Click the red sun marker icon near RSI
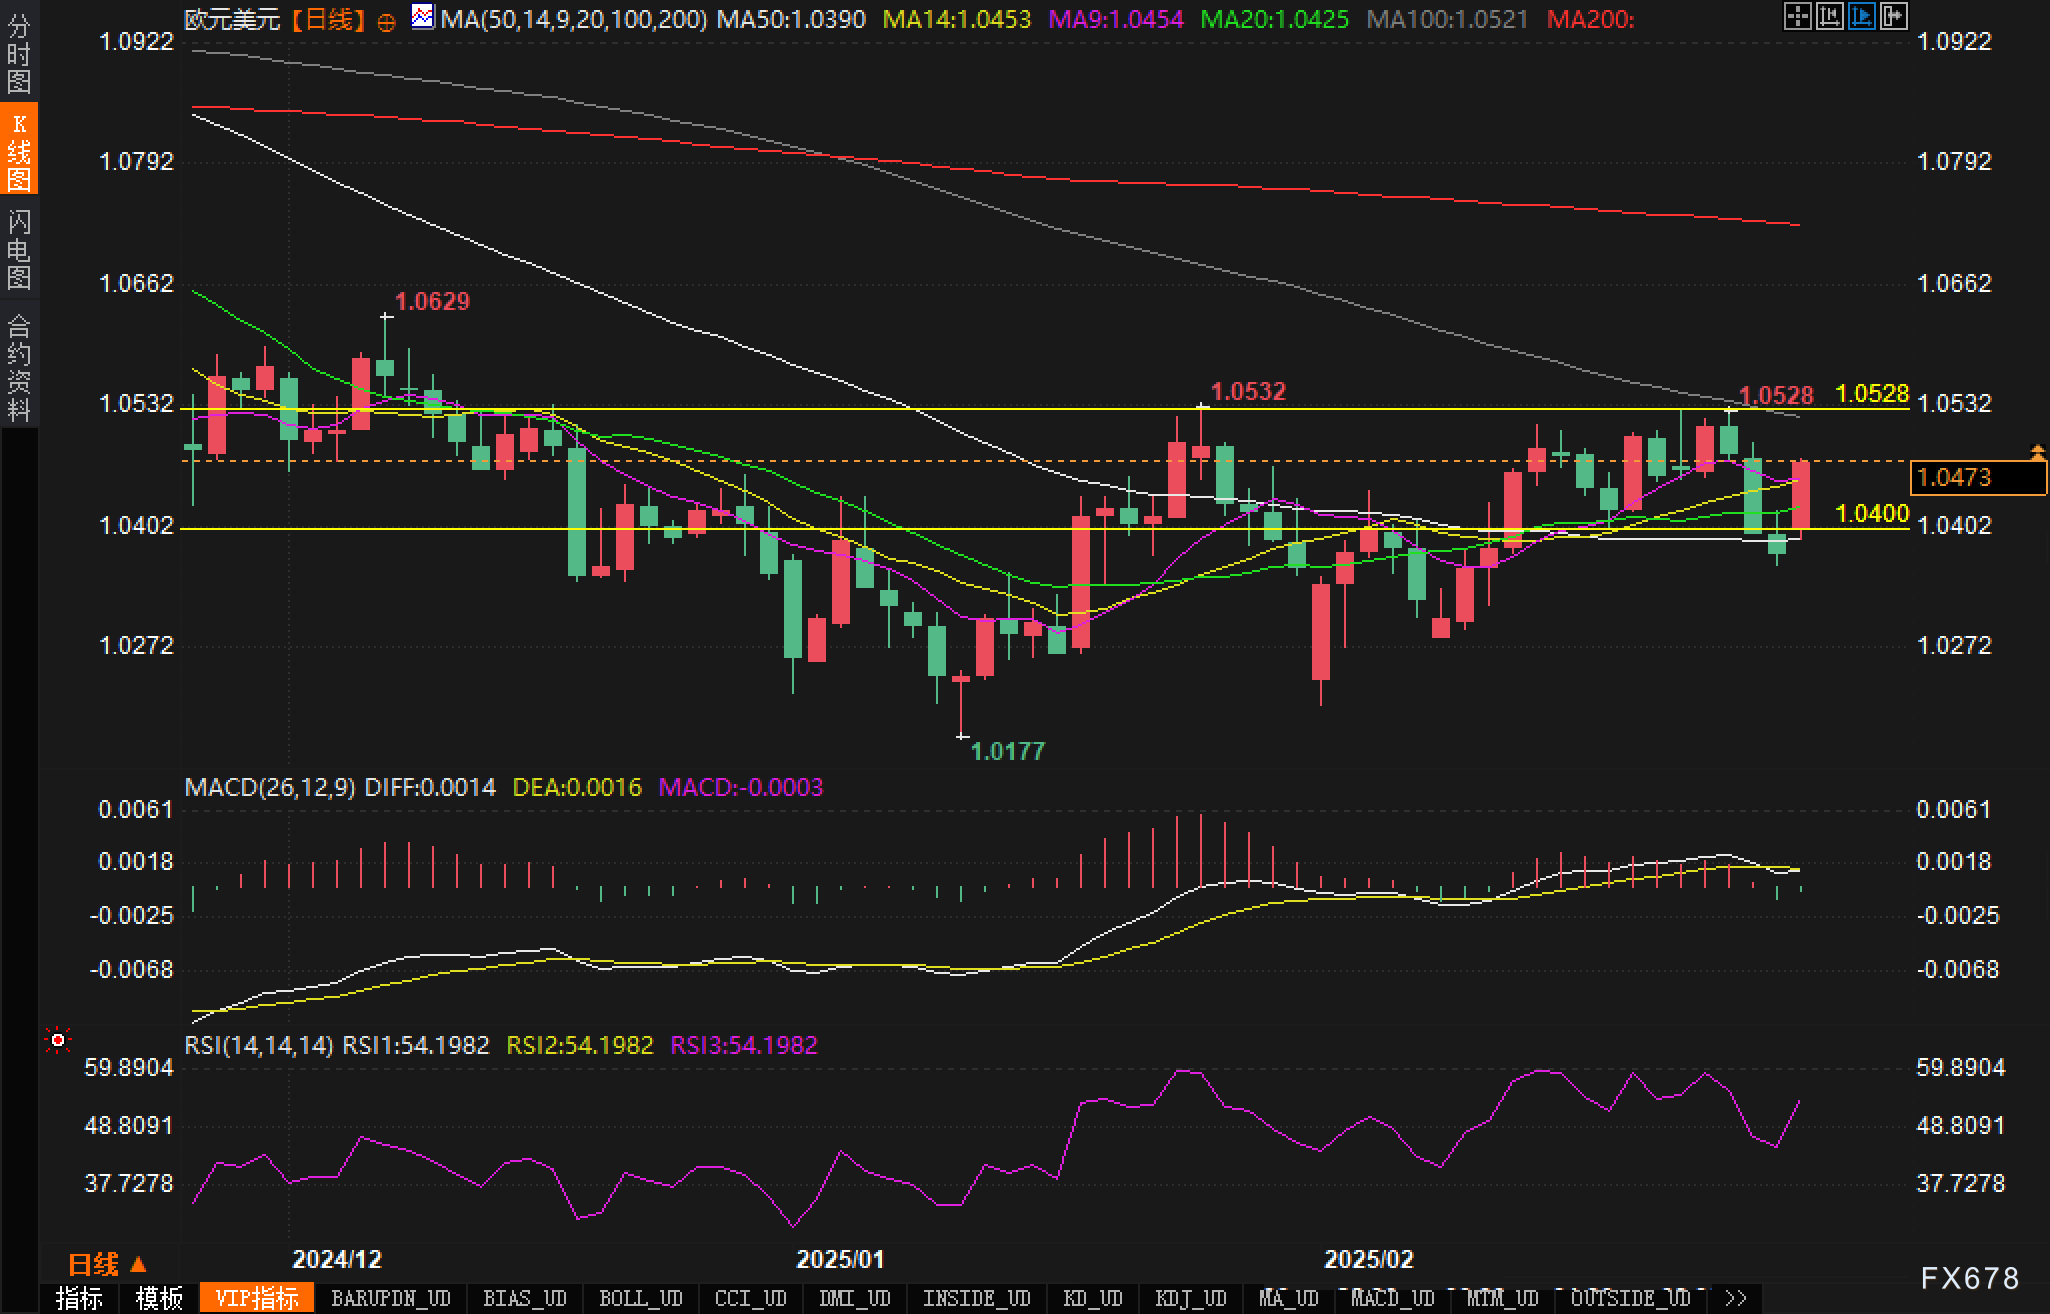Image resolution: width=2050 pixels, height=1314 pixels. (x=58, y=1041)
